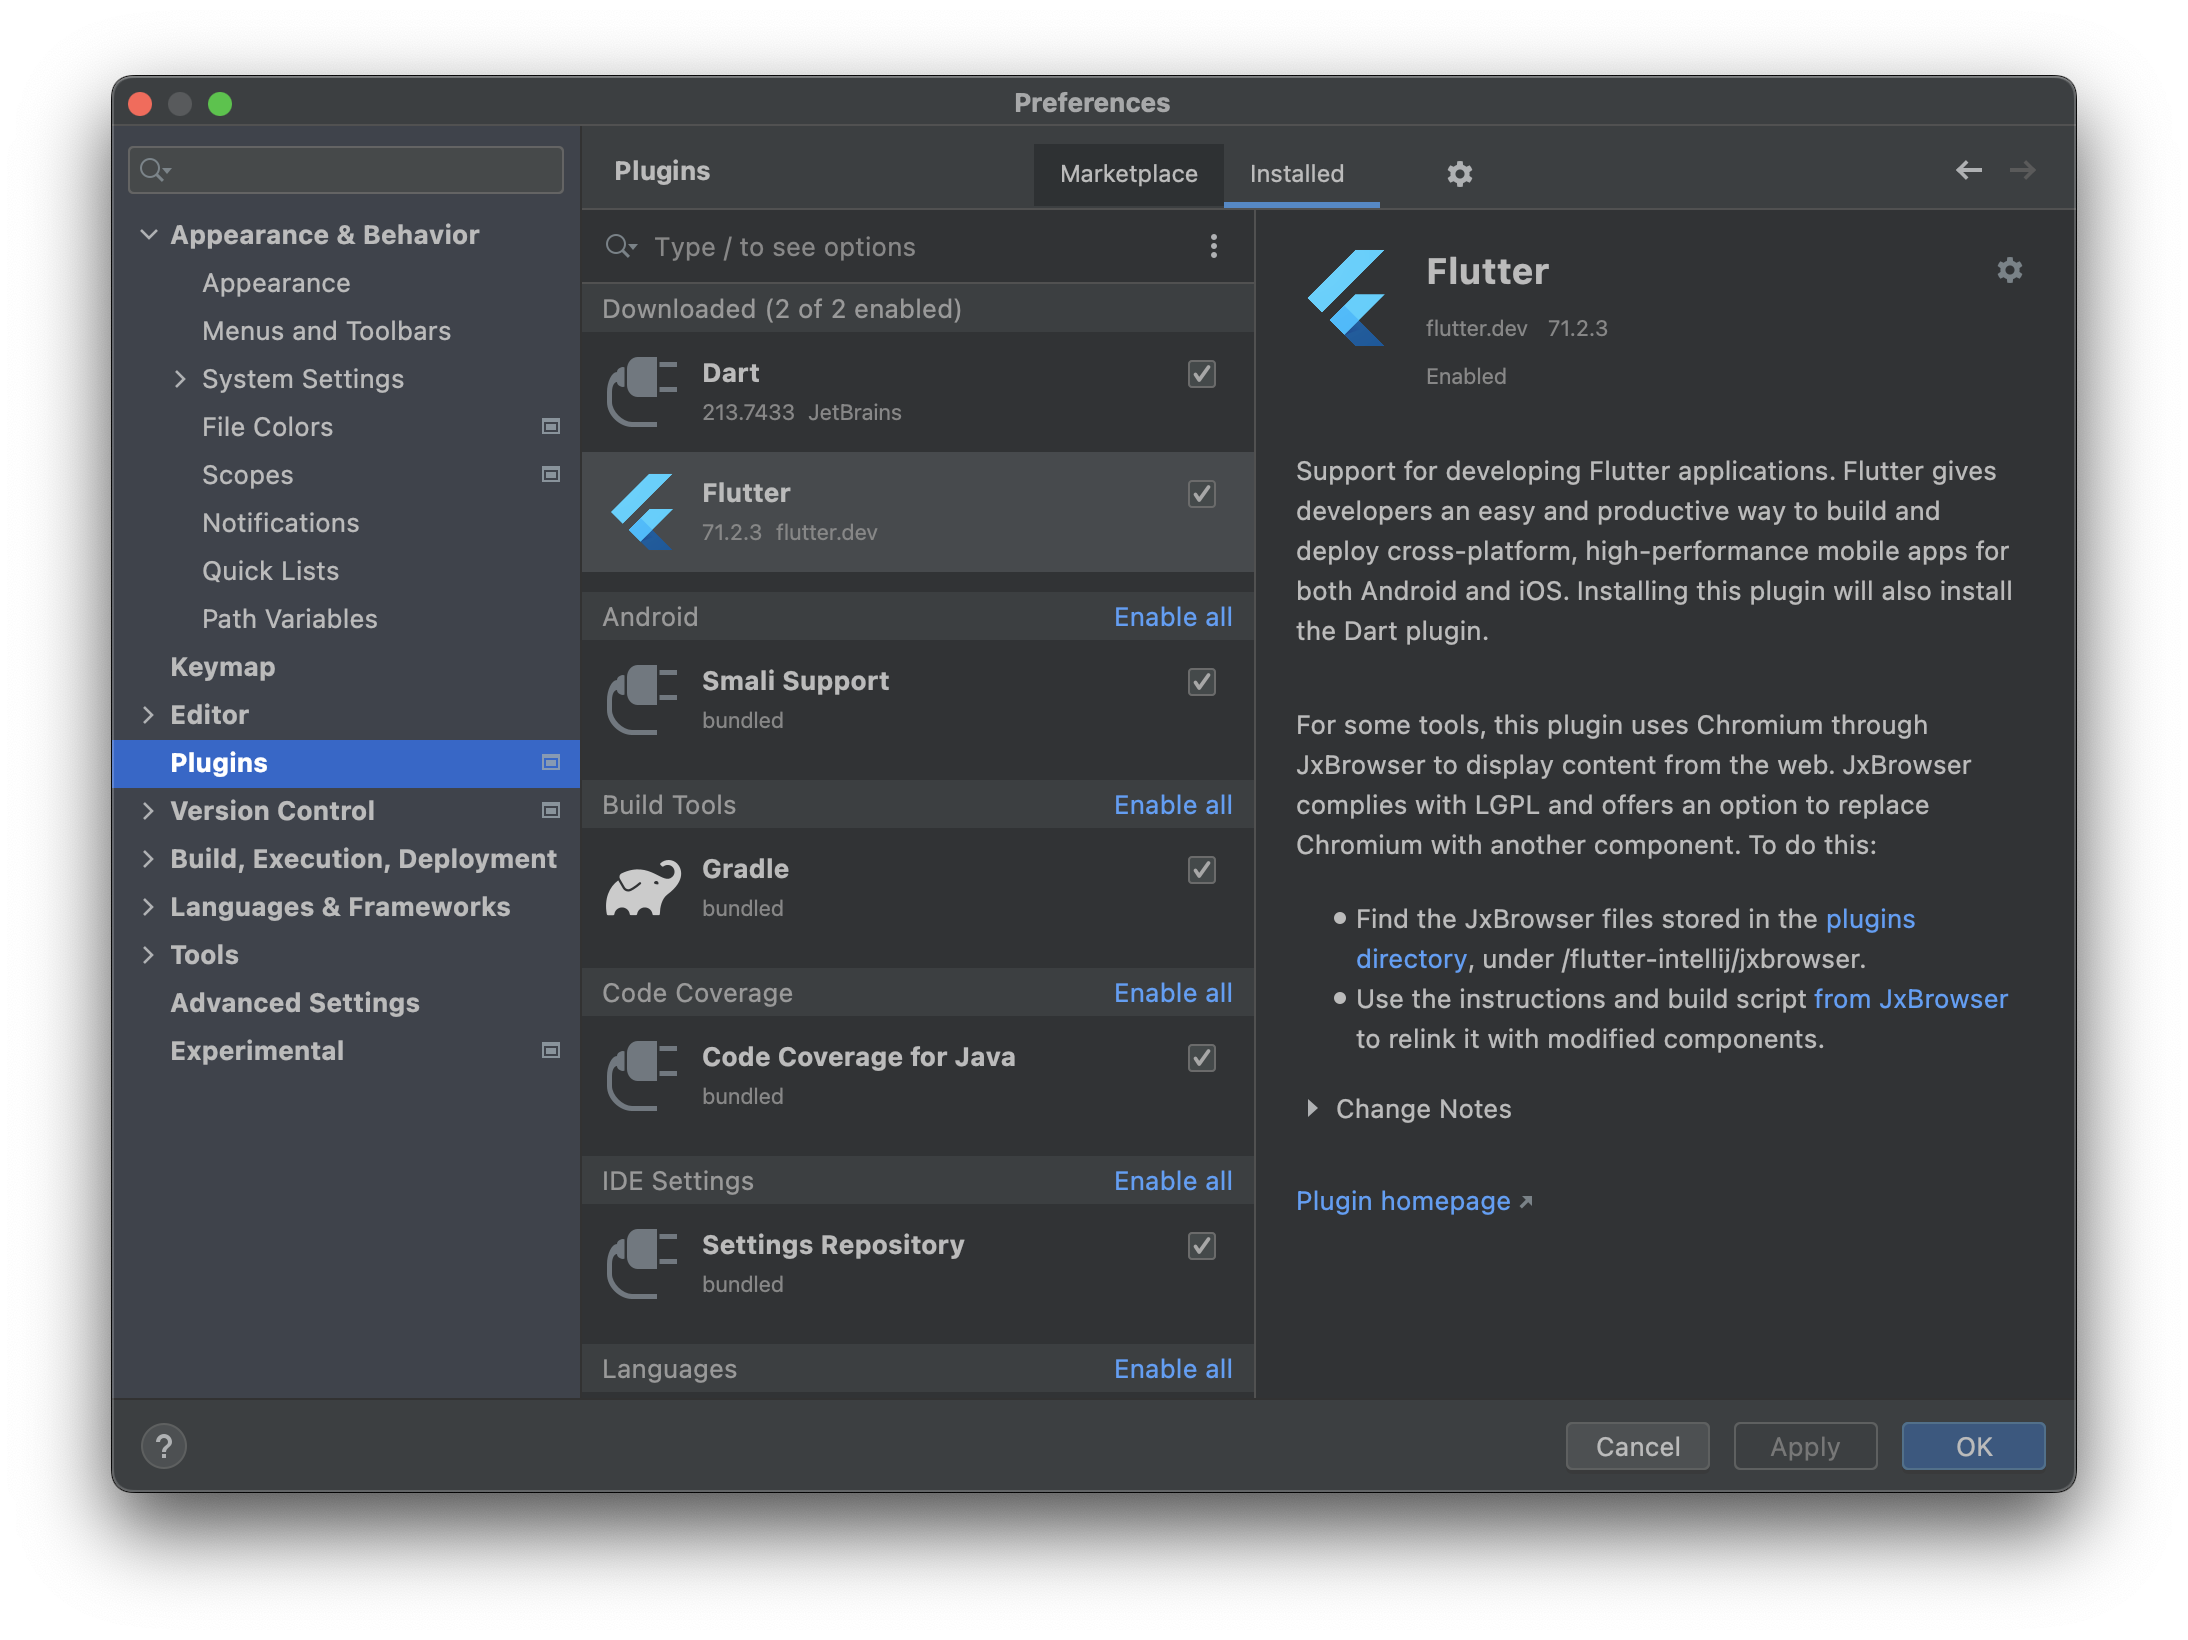Disable the Smali Support checkbox

[x=1201, y=682]
